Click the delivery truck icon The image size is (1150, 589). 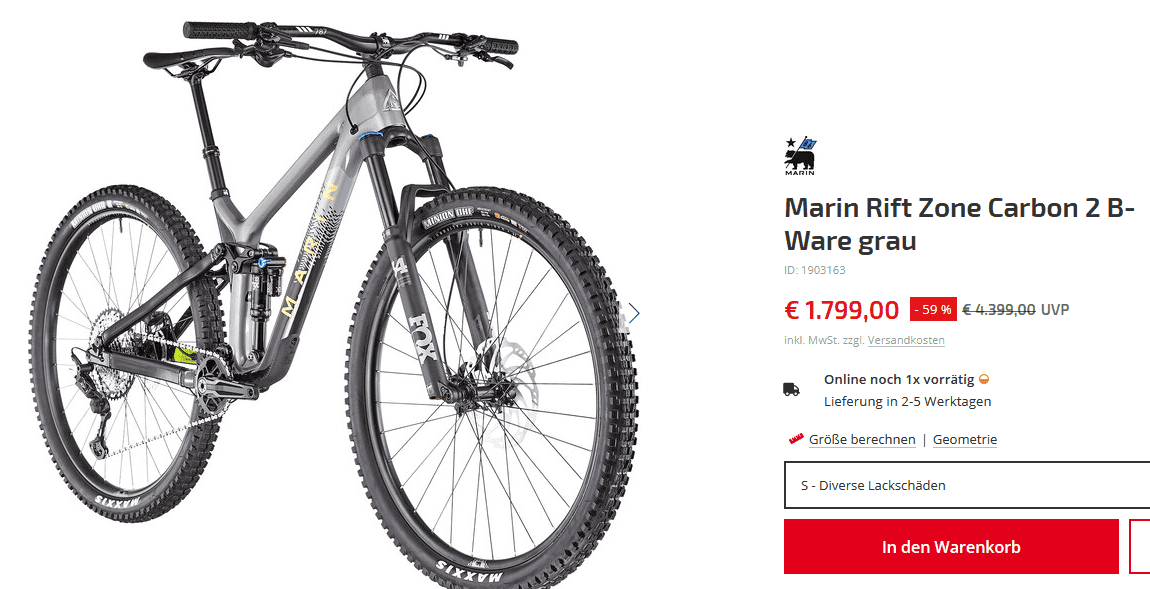point(791,389)
